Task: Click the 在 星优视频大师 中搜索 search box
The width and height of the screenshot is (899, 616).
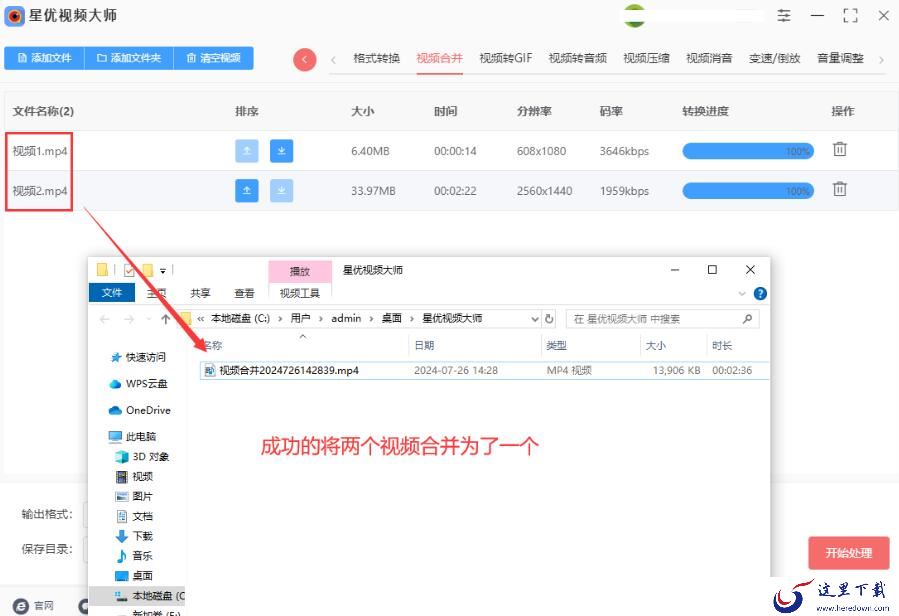Action: coord(662,319)
